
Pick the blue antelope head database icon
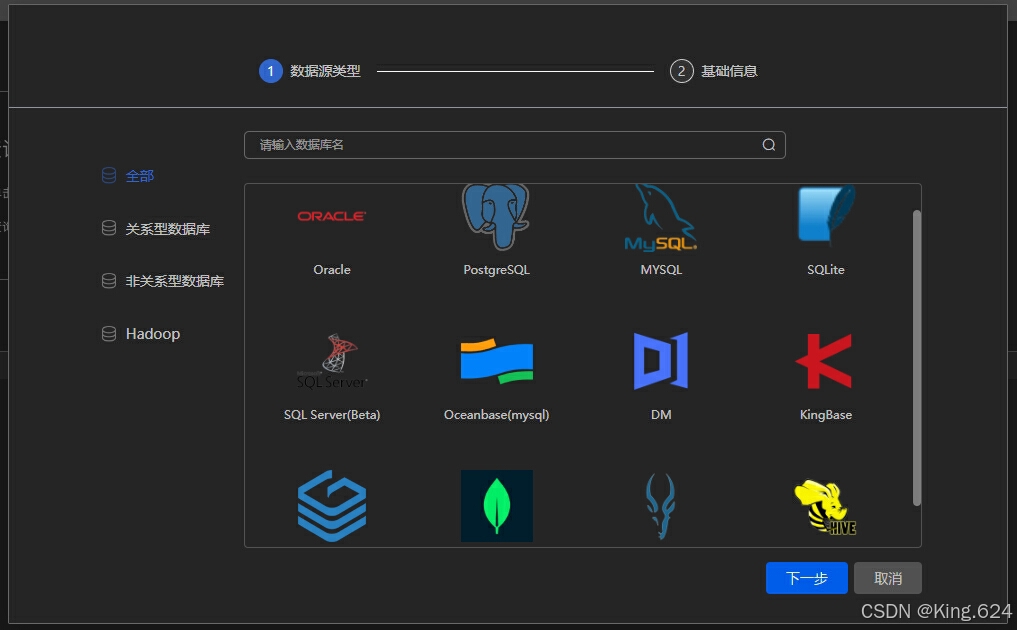[661, 506]
